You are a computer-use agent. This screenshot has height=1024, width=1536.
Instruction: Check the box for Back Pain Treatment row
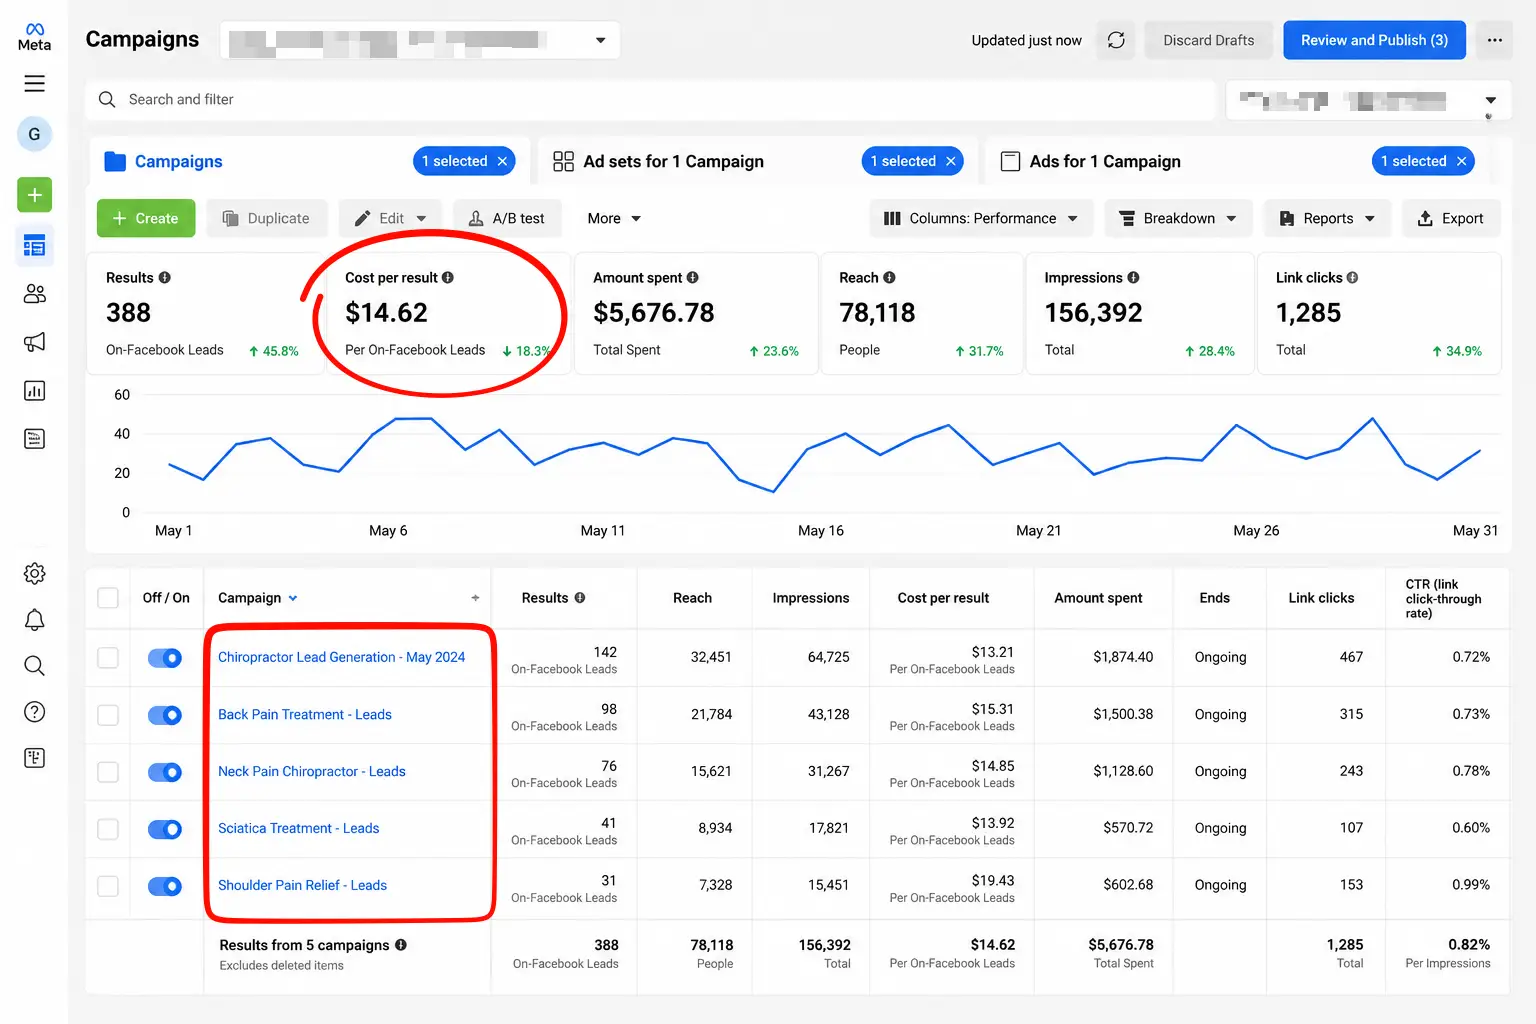[x=108, y=715]
